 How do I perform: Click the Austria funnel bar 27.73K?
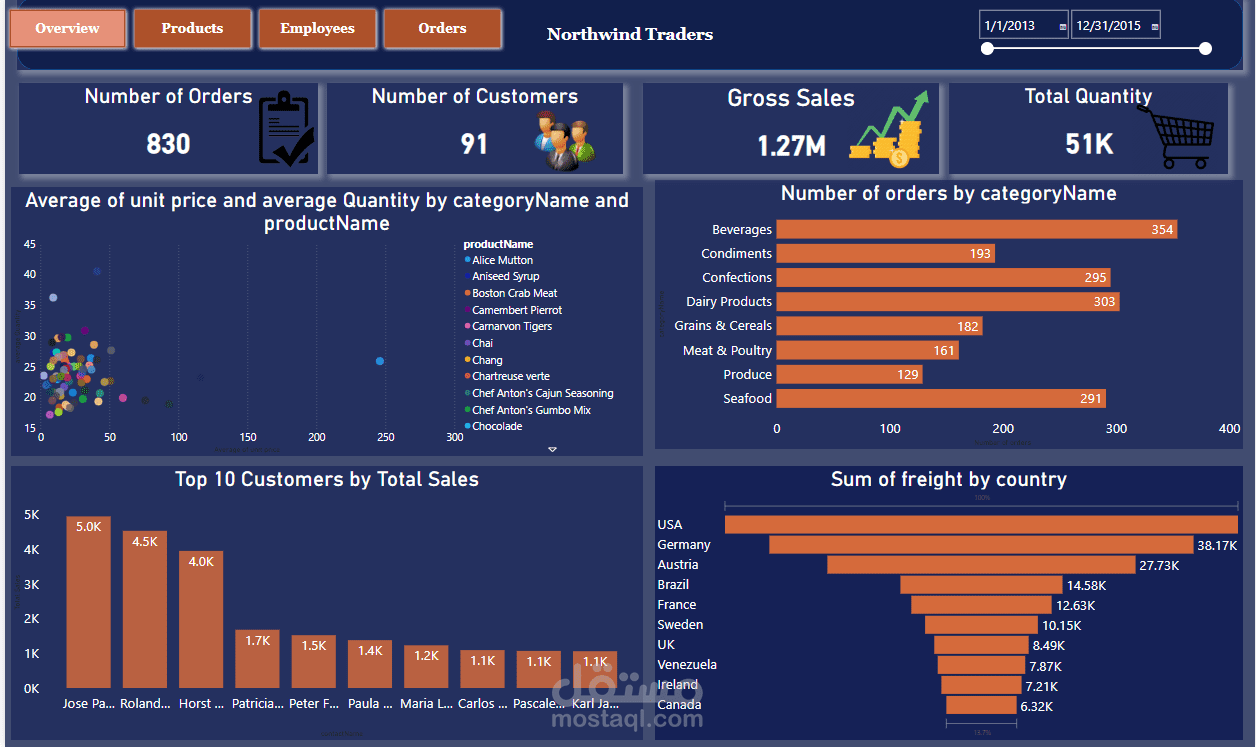point(981,565)
